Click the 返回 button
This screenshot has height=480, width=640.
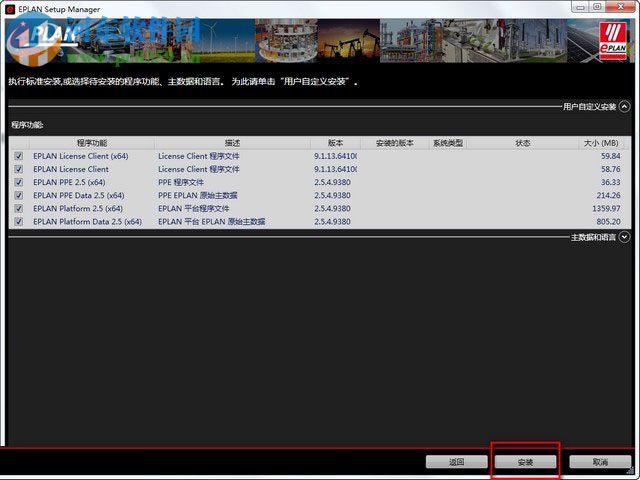tap(456, 462)
